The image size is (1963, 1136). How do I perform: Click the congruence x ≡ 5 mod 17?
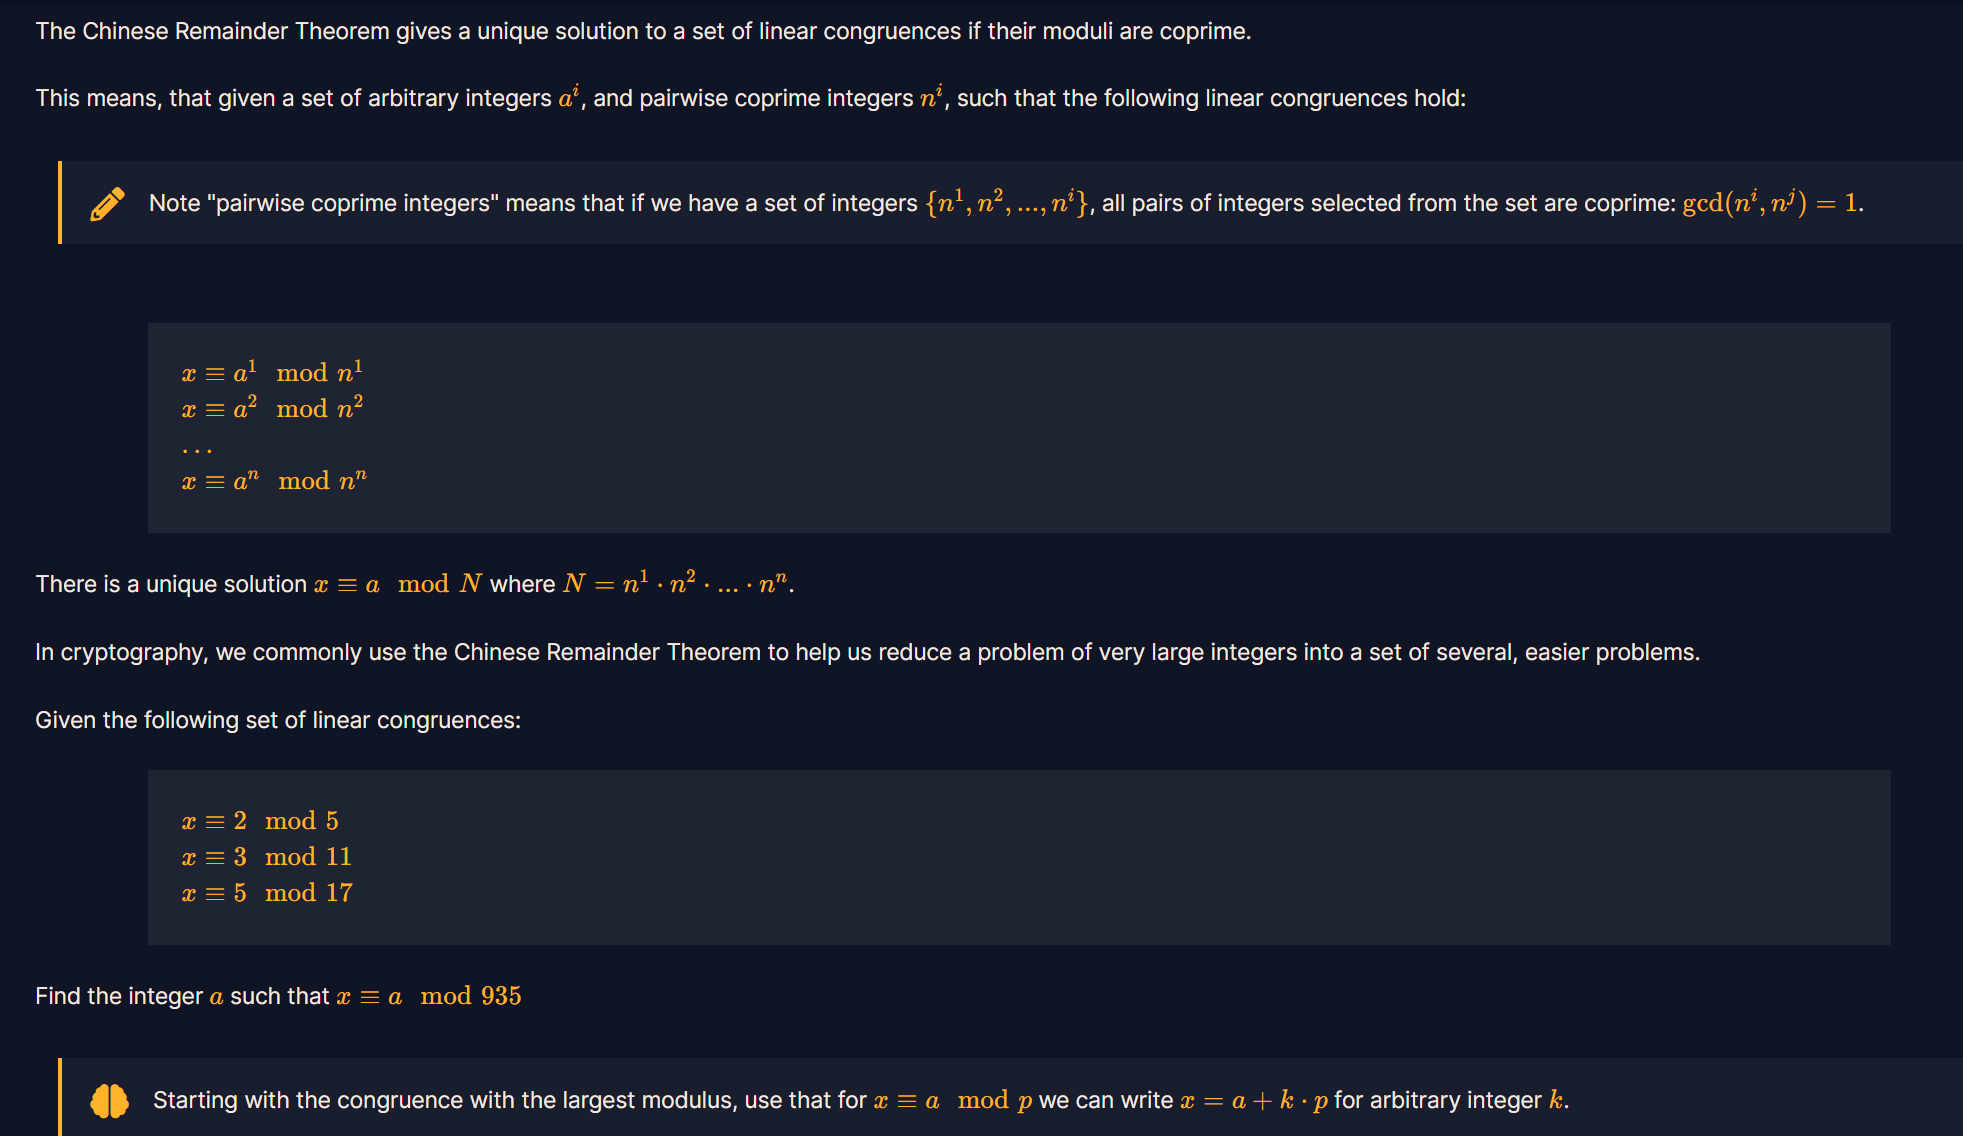point(267,893)
